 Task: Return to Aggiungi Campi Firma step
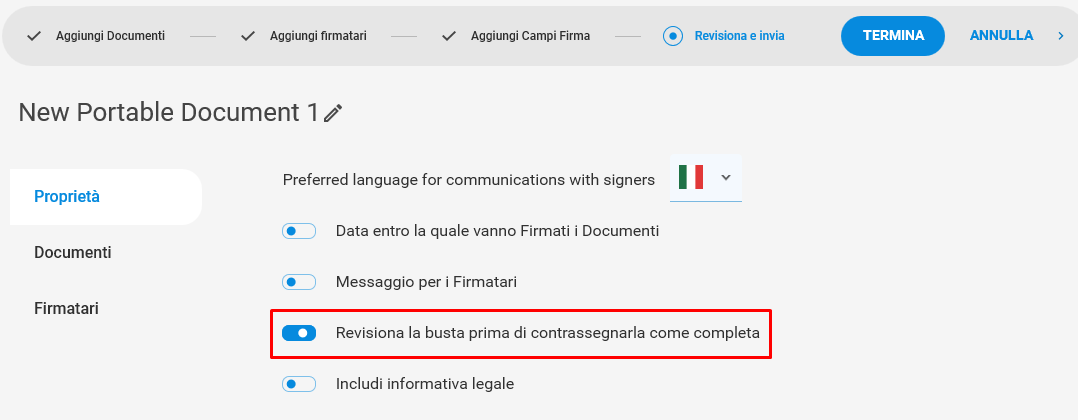530,36
